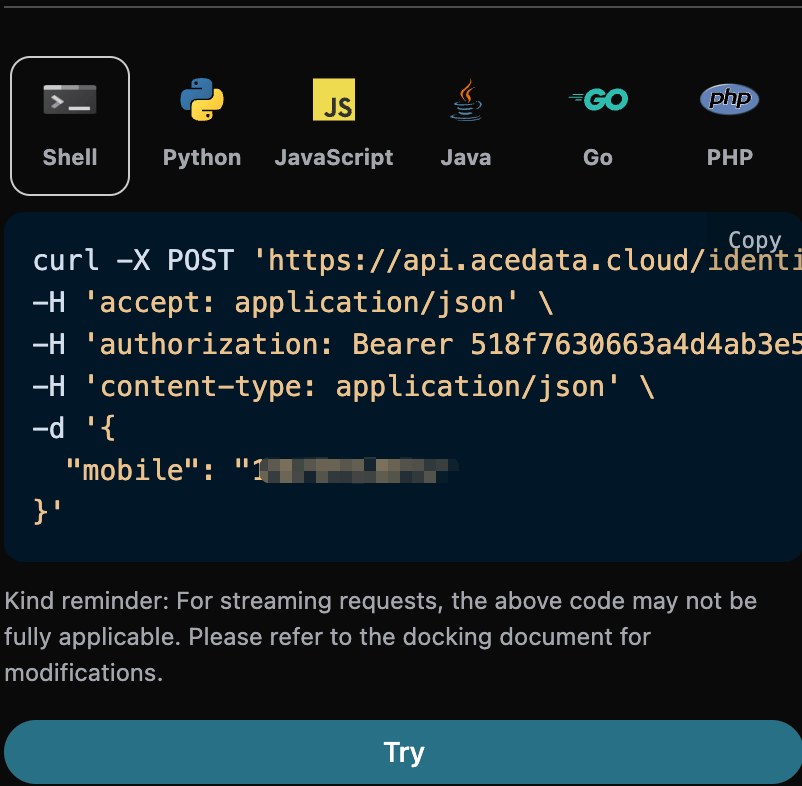Click the blurred mobile number value
Image resolution: width=802 pixels, height=786 pixels.
coord(350,469)
